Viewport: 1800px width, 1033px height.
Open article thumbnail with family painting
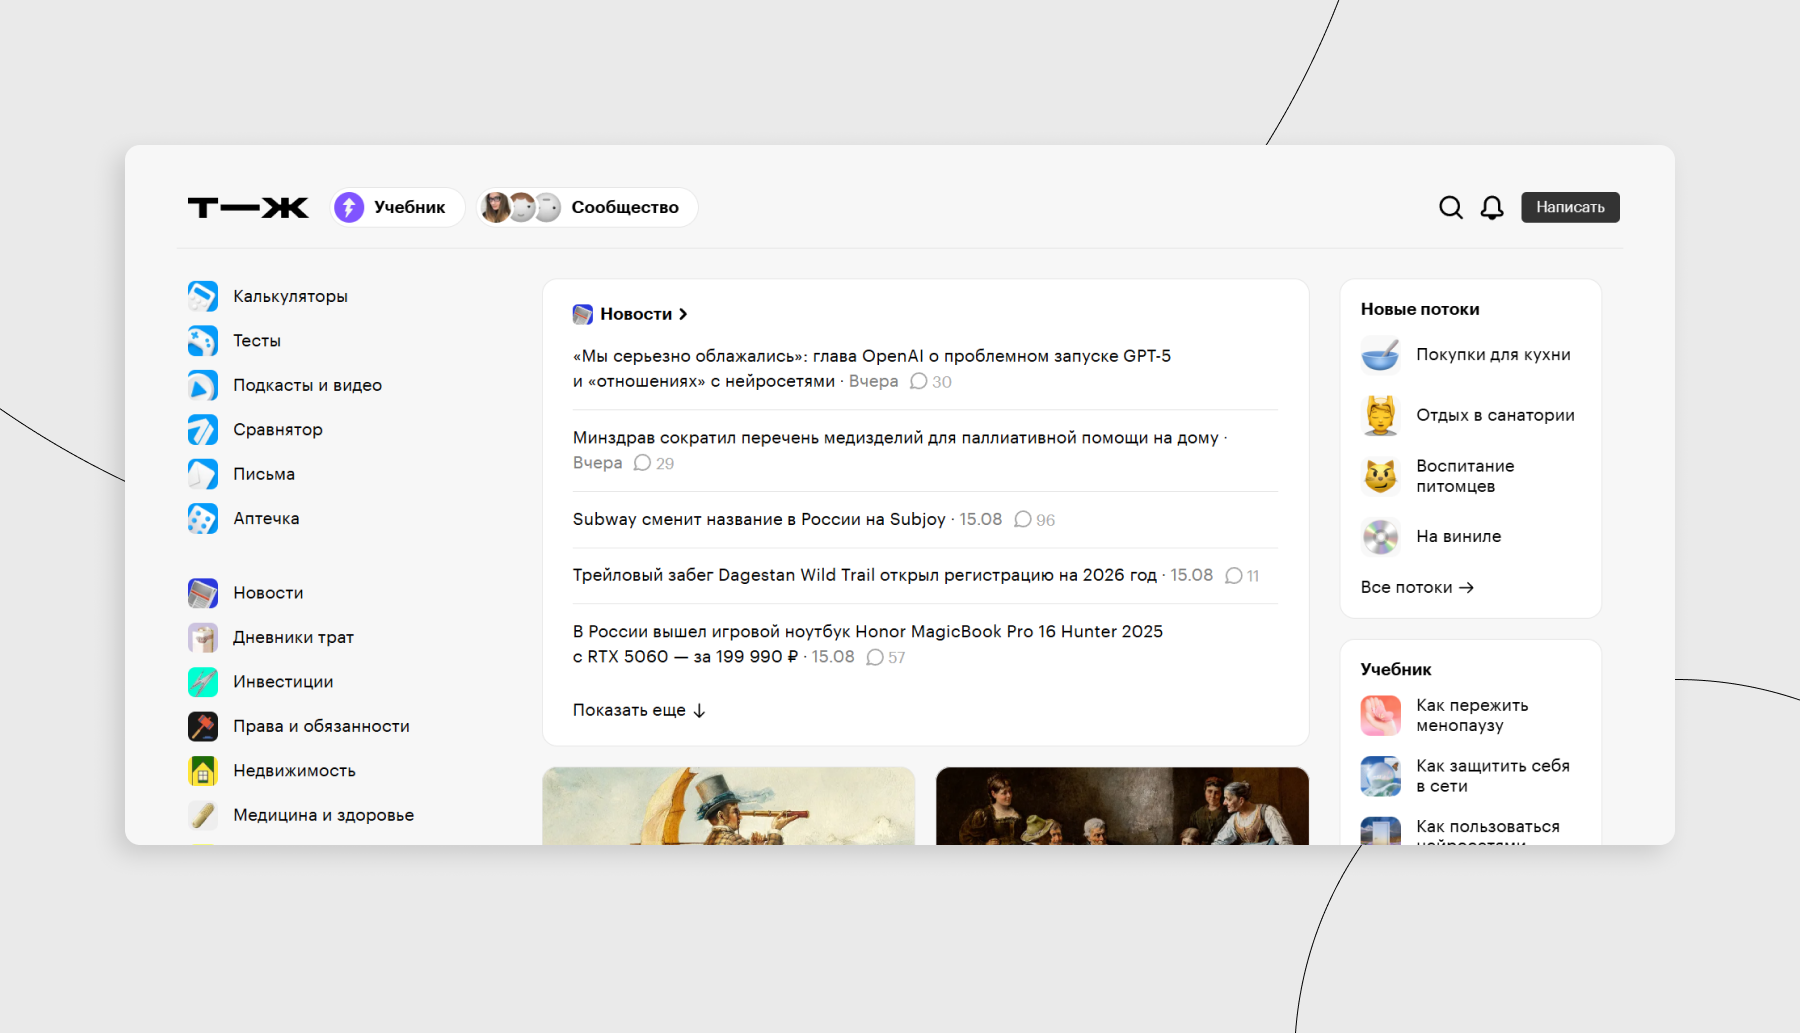pos(1122,806)
